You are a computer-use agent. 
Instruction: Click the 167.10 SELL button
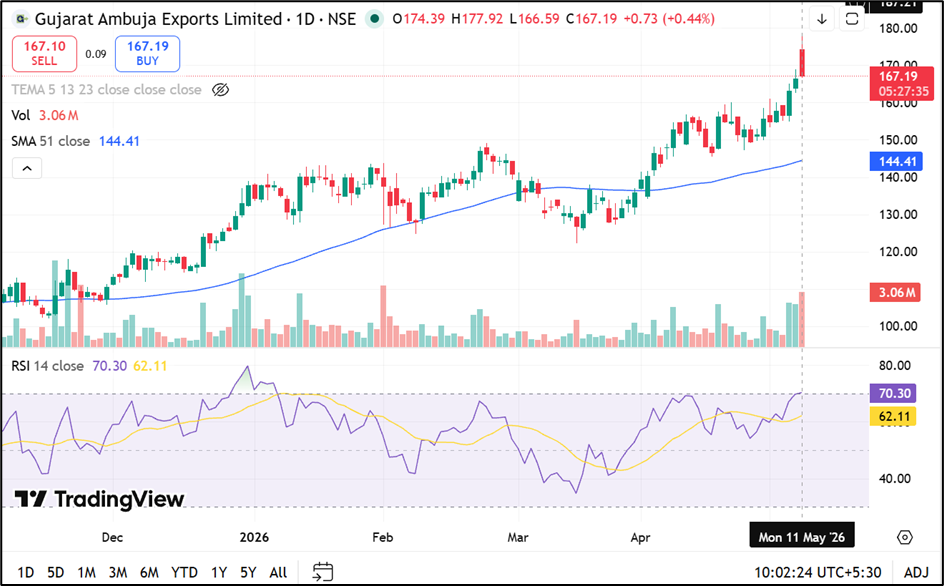(x=45, y=54)
